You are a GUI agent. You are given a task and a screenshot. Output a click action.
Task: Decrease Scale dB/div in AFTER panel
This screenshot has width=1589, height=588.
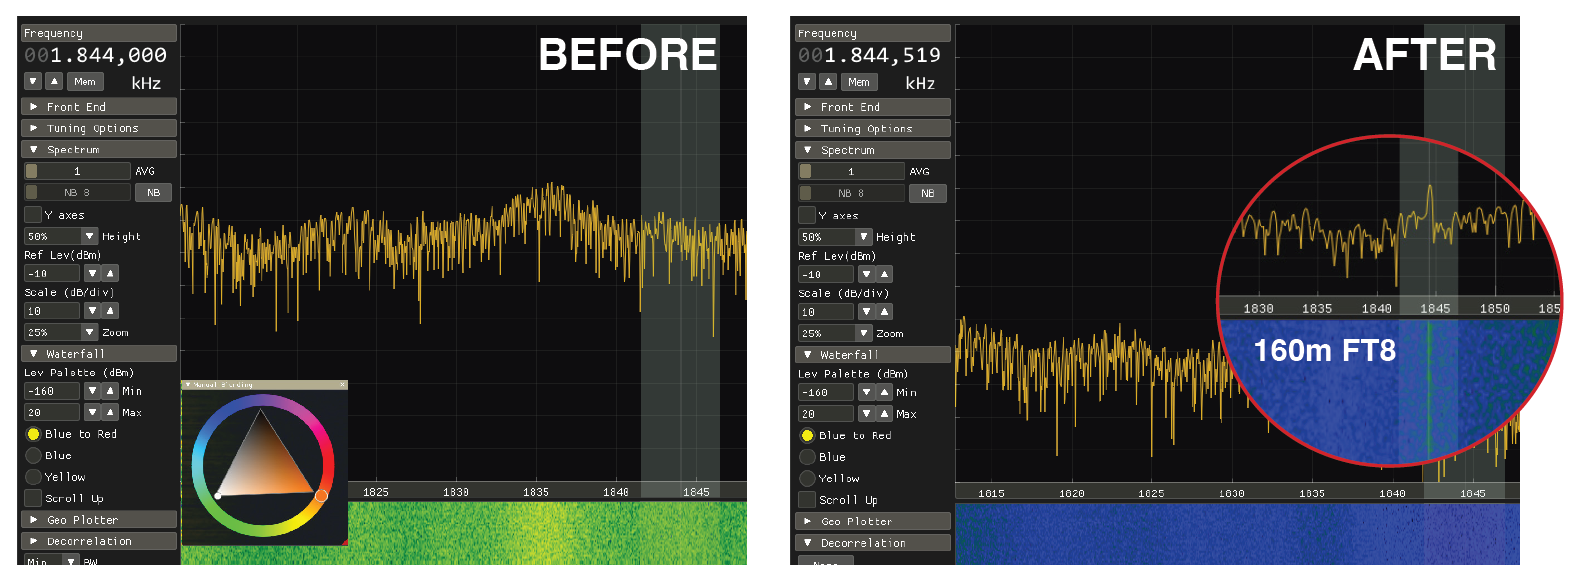(866, 312)
